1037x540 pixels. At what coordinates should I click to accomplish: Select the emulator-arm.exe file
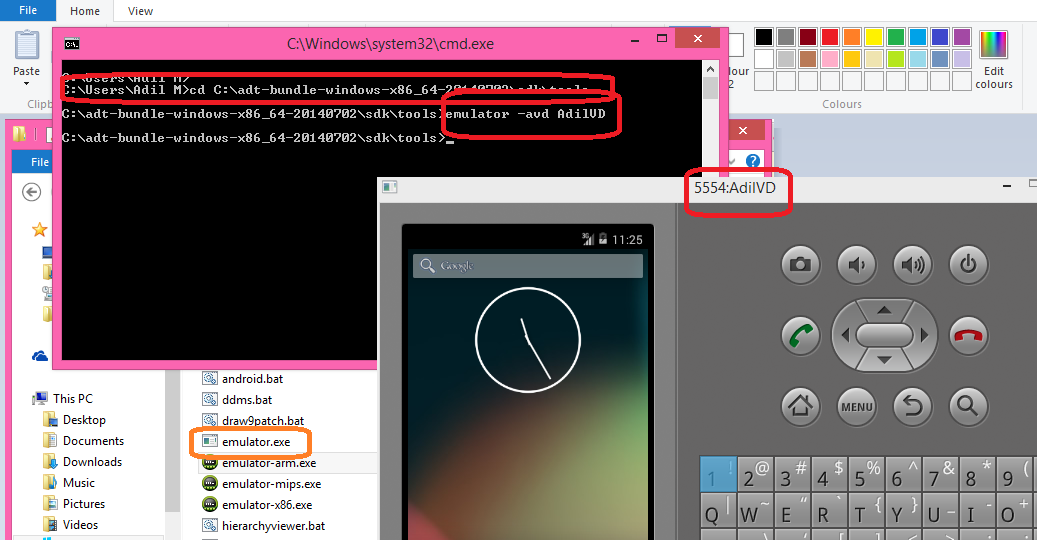coord(269,463)
